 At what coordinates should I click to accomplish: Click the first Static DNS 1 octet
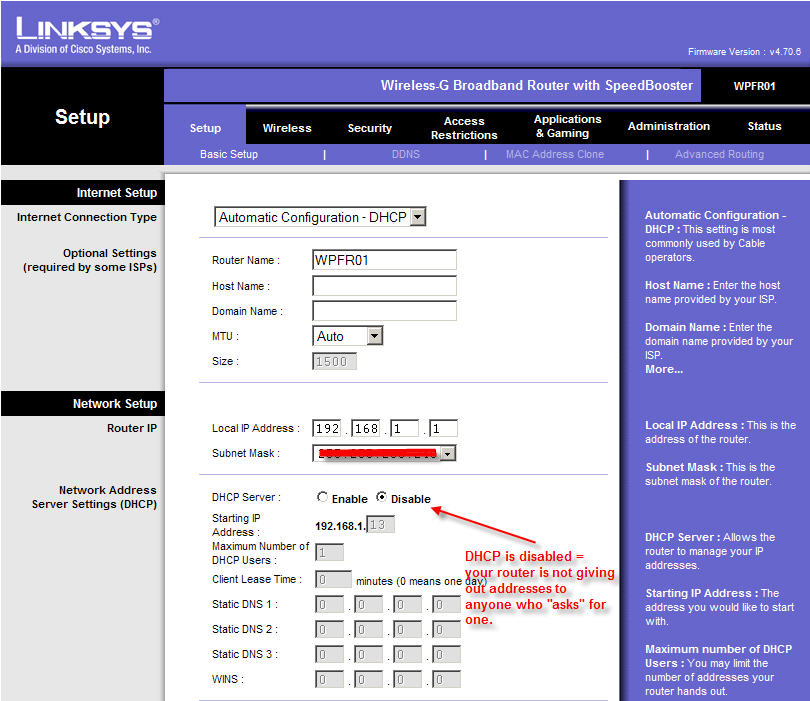point(330,604)
